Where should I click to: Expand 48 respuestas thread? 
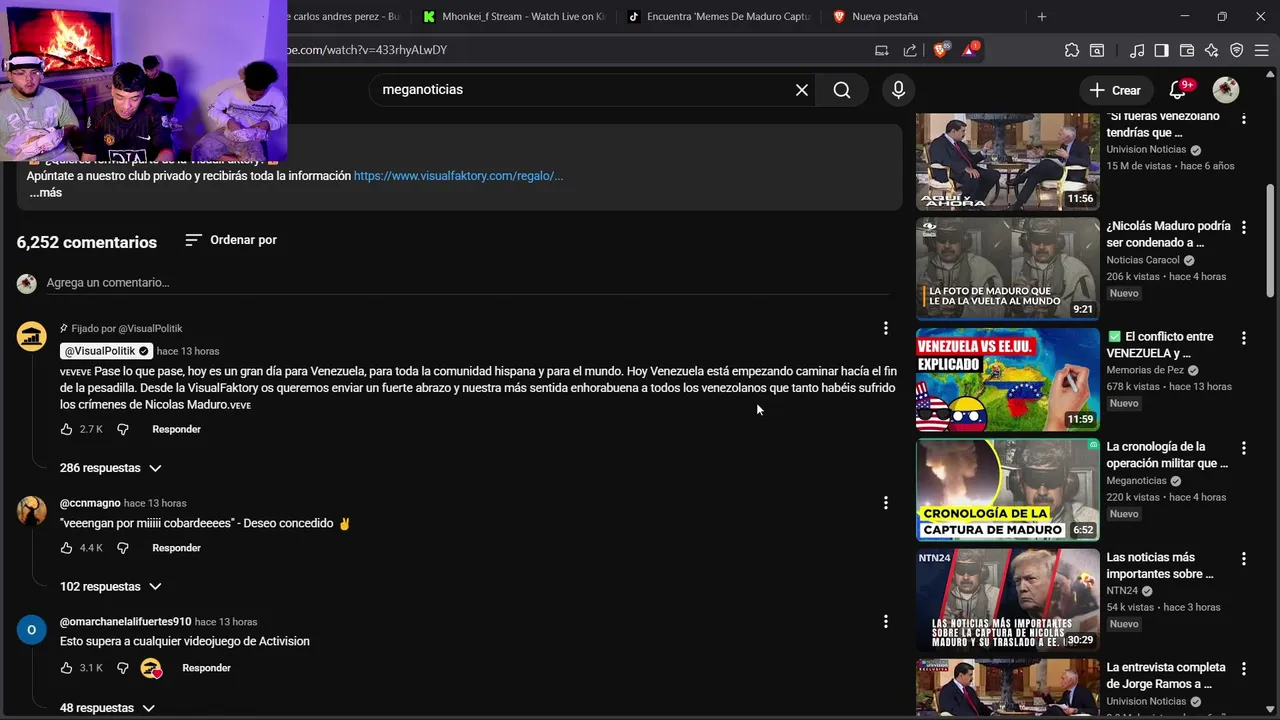pos(107,708)
